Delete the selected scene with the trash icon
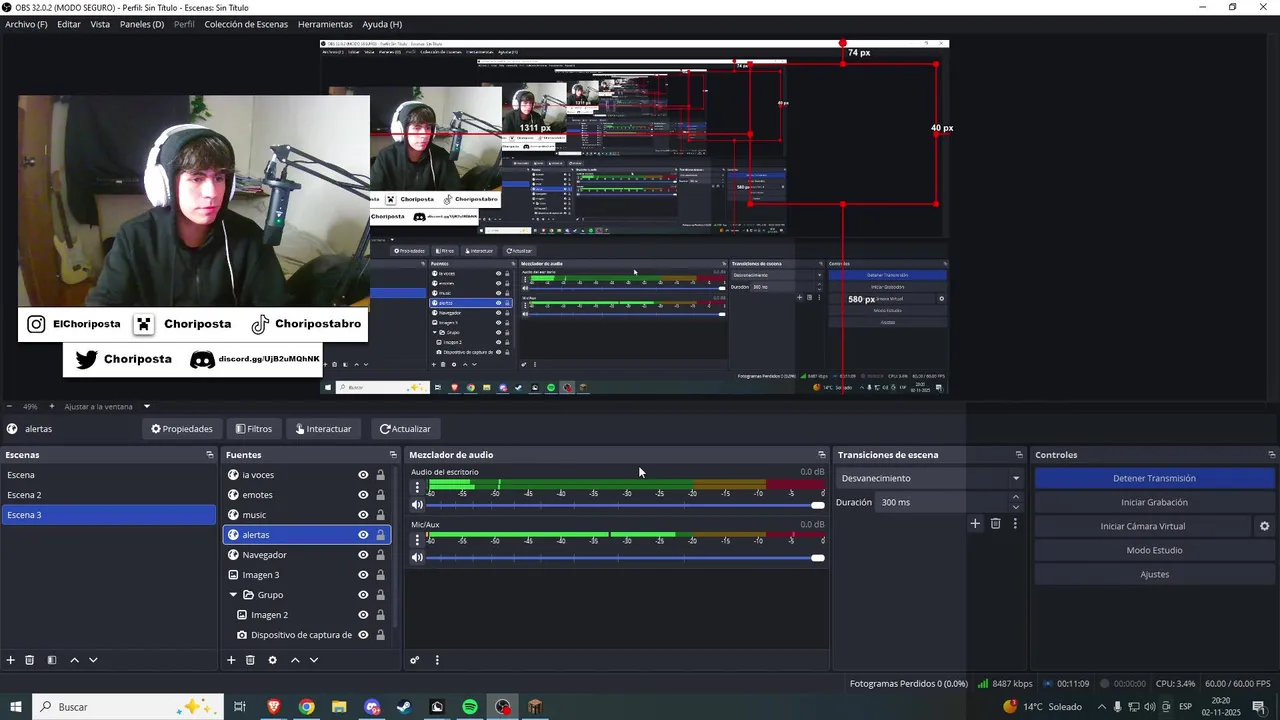This screenshot has width=1280, height=720. point(30,660)
